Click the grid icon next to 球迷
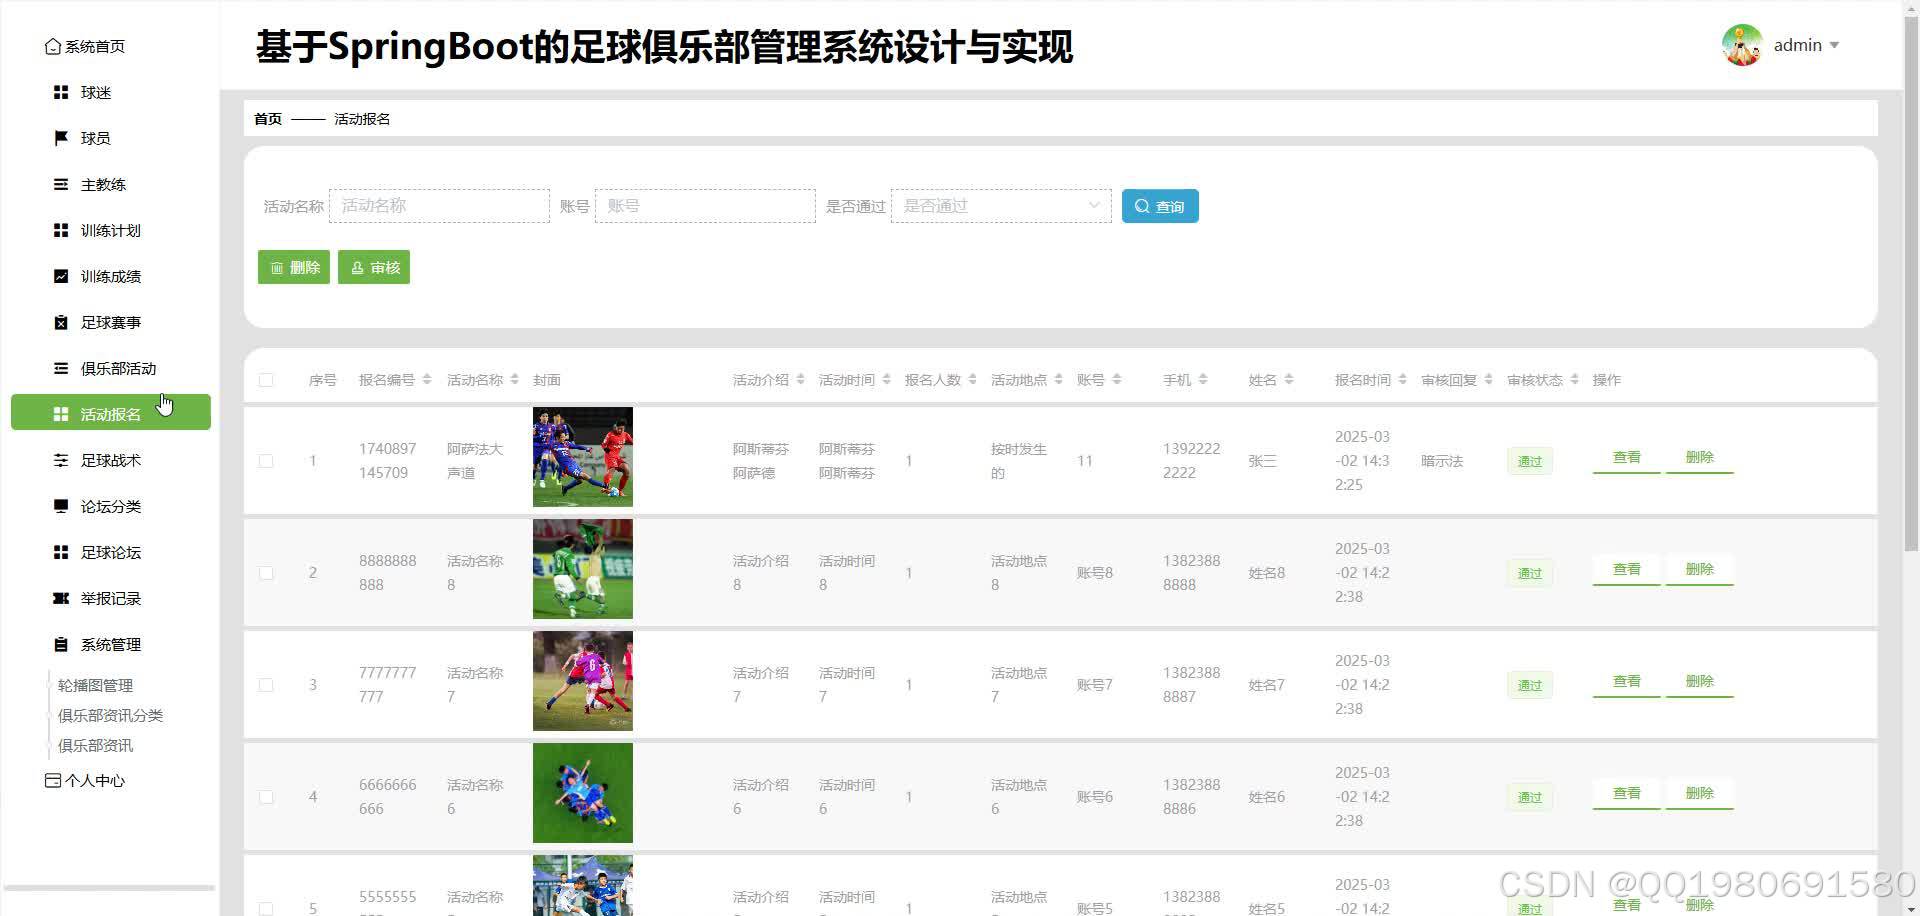This screenshot has height=916, width=1920. 61,92
